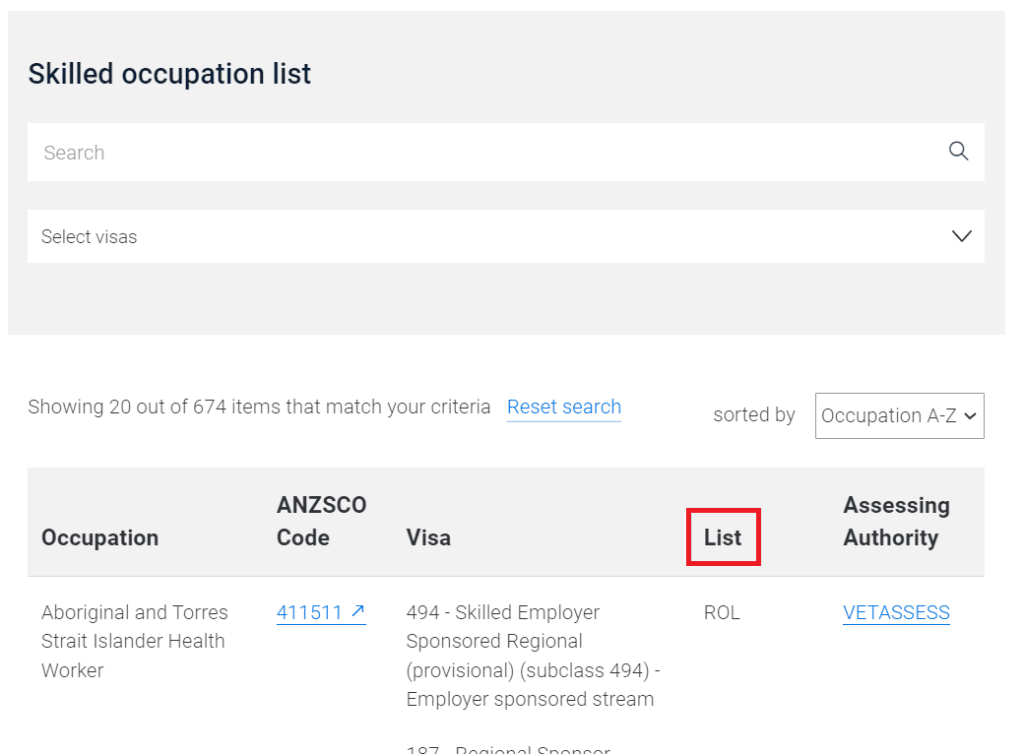This screenshot has width=1024, height=754.
Task: Click the Skilled occupation list heading
Action: click(169, 74)
